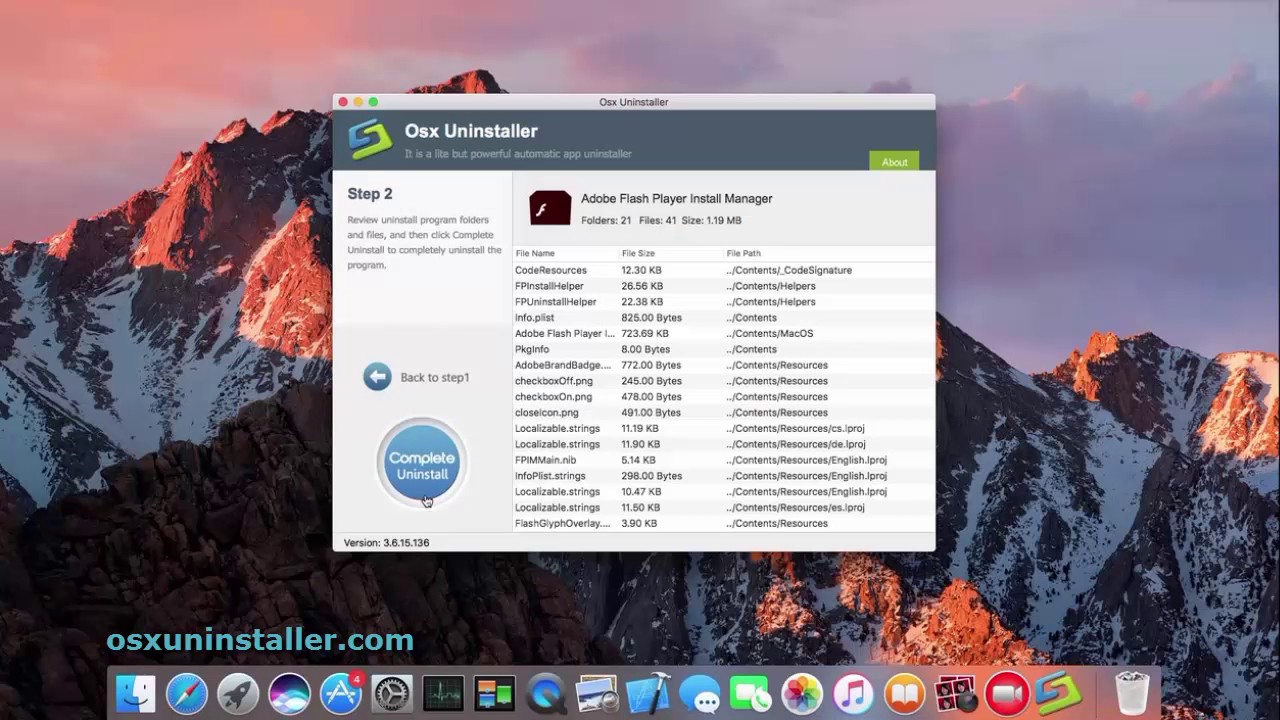This screenshot has height=720, width=1280.
Task: Click the Osx Uninstaller icon in the Dock
Action: (1058, 694)
